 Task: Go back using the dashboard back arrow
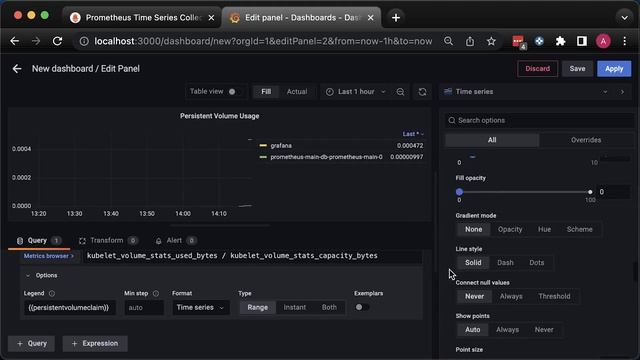tap(17, 69)
